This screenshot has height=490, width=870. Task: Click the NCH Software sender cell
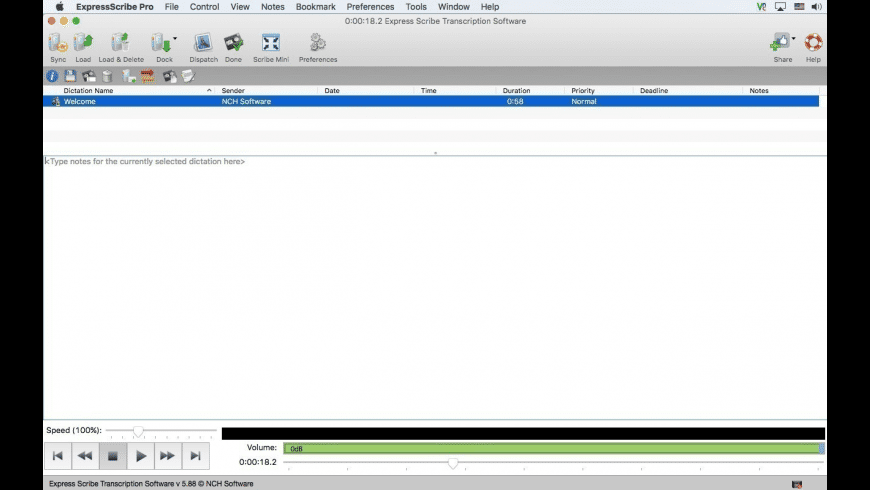point(246,102)
